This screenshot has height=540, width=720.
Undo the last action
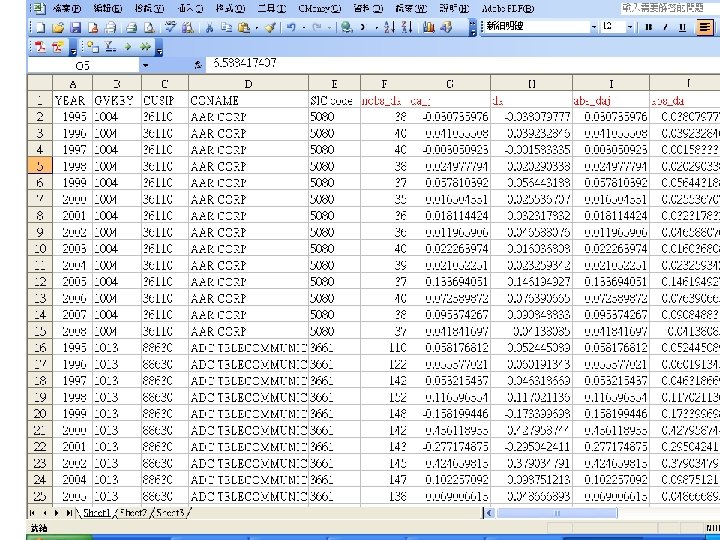point(291,28)
